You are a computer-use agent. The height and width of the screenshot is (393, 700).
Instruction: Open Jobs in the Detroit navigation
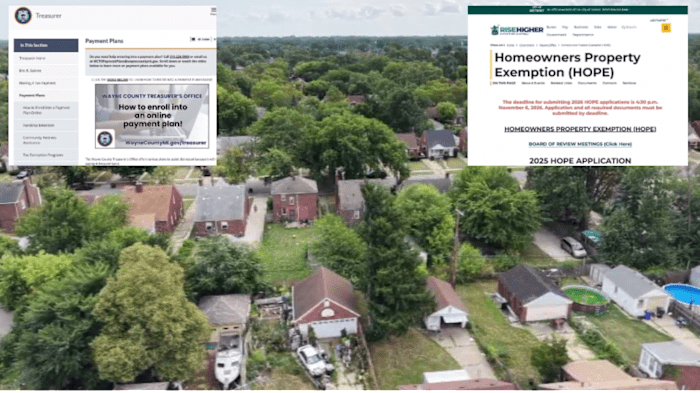597,27
